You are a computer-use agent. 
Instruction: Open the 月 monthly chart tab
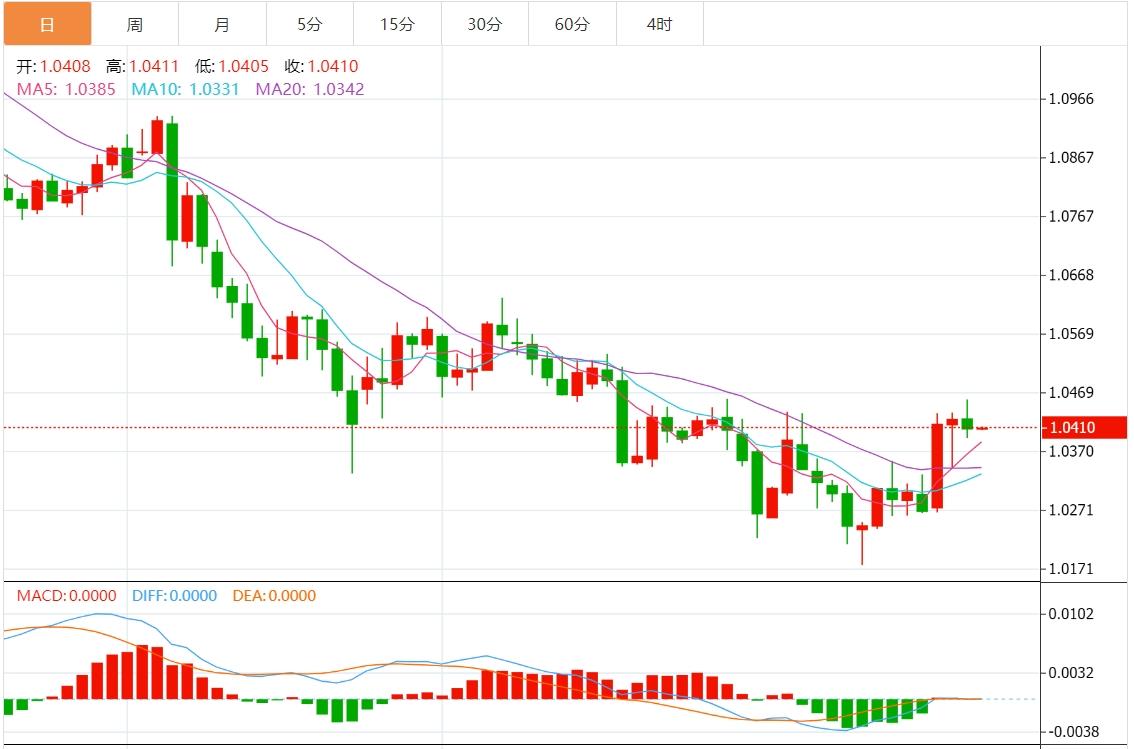coord(222,24)
